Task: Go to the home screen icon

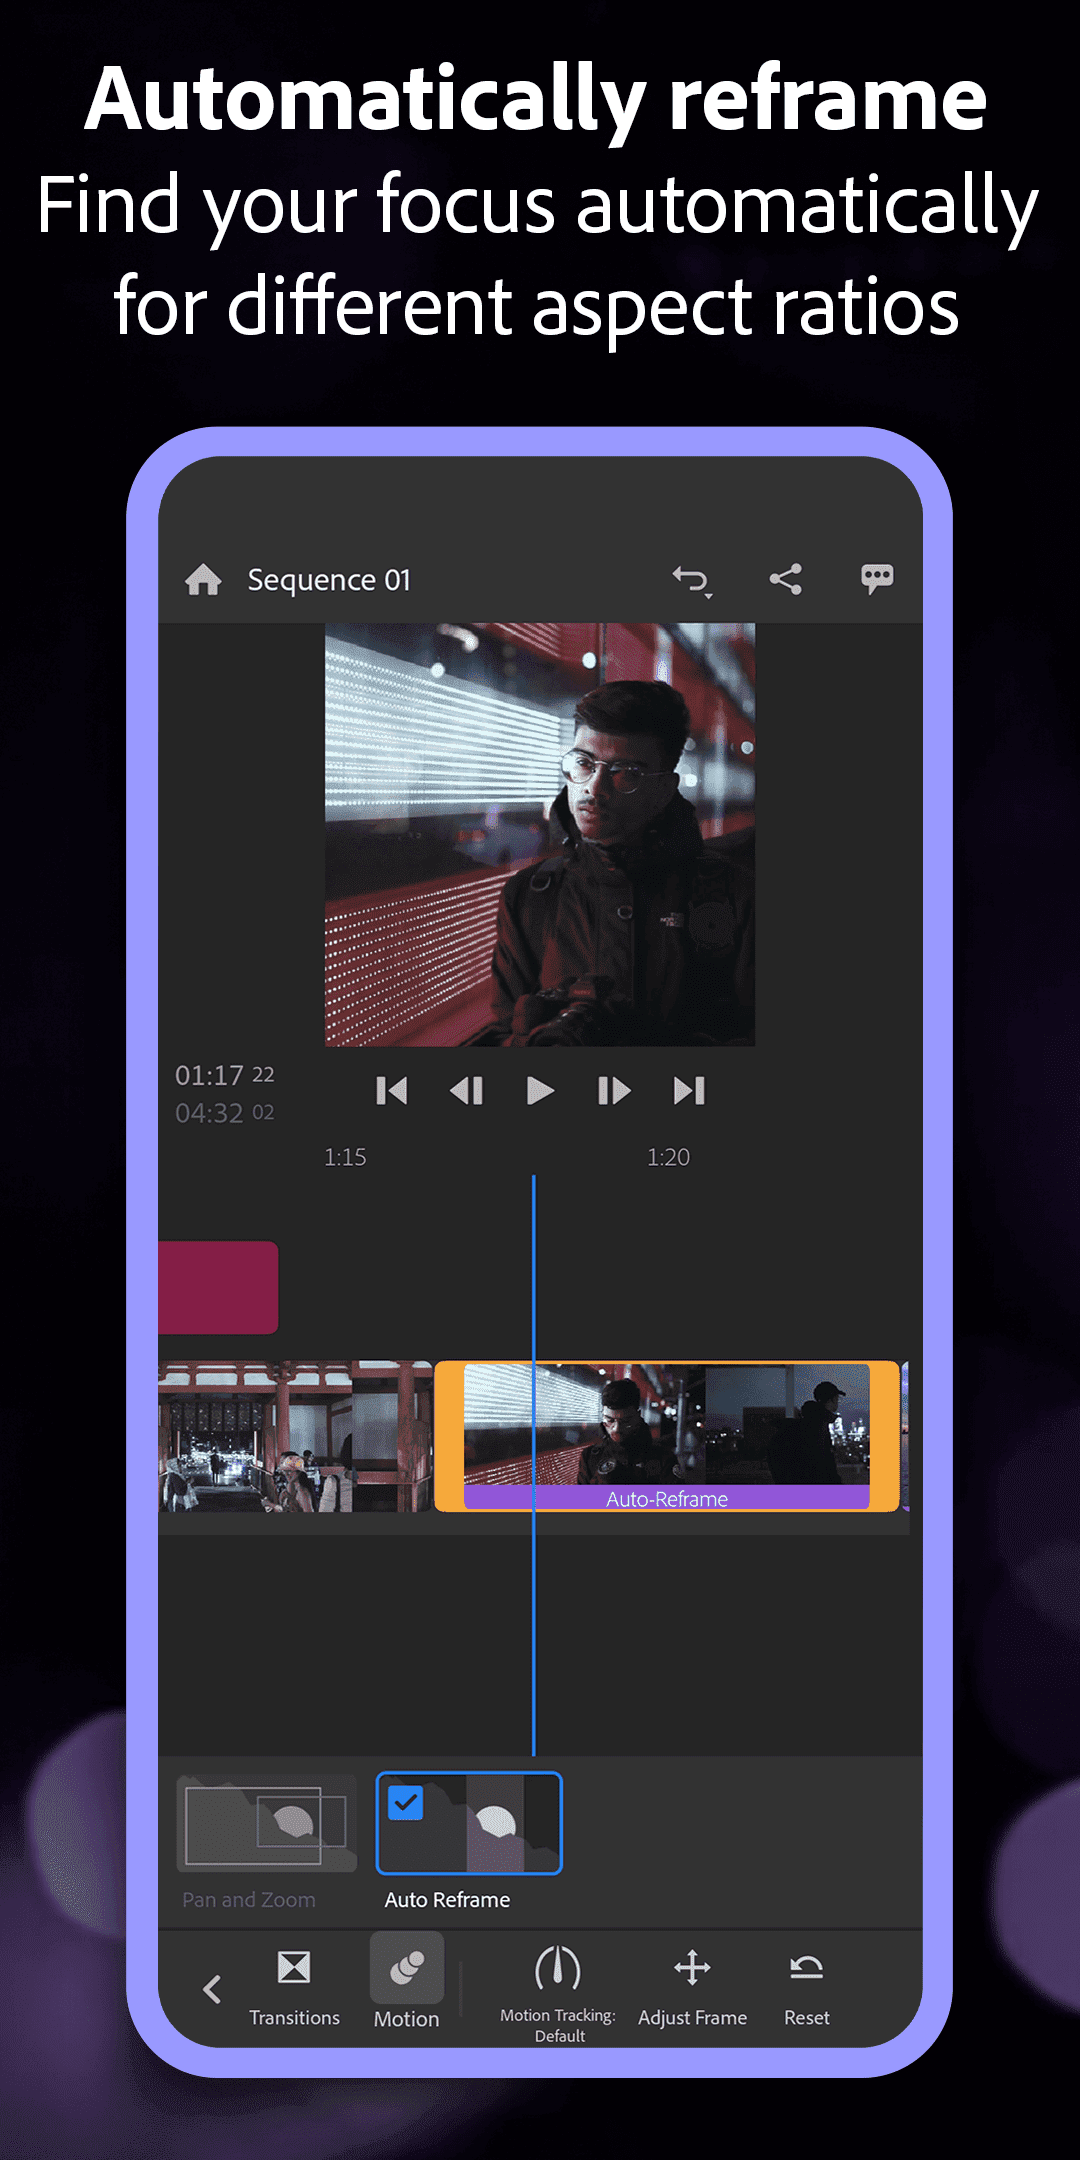Action: [x=203, y=579]
